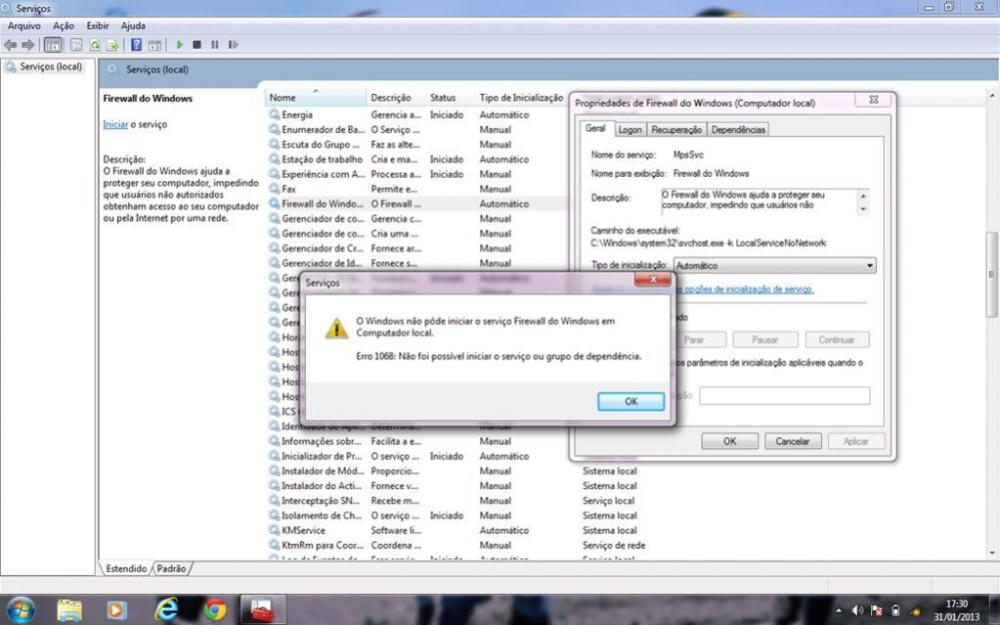The width and height of the screenshot is (1000, 625).
Task: Show hidden tray icons arrow
Action: (x=838, y=611)
